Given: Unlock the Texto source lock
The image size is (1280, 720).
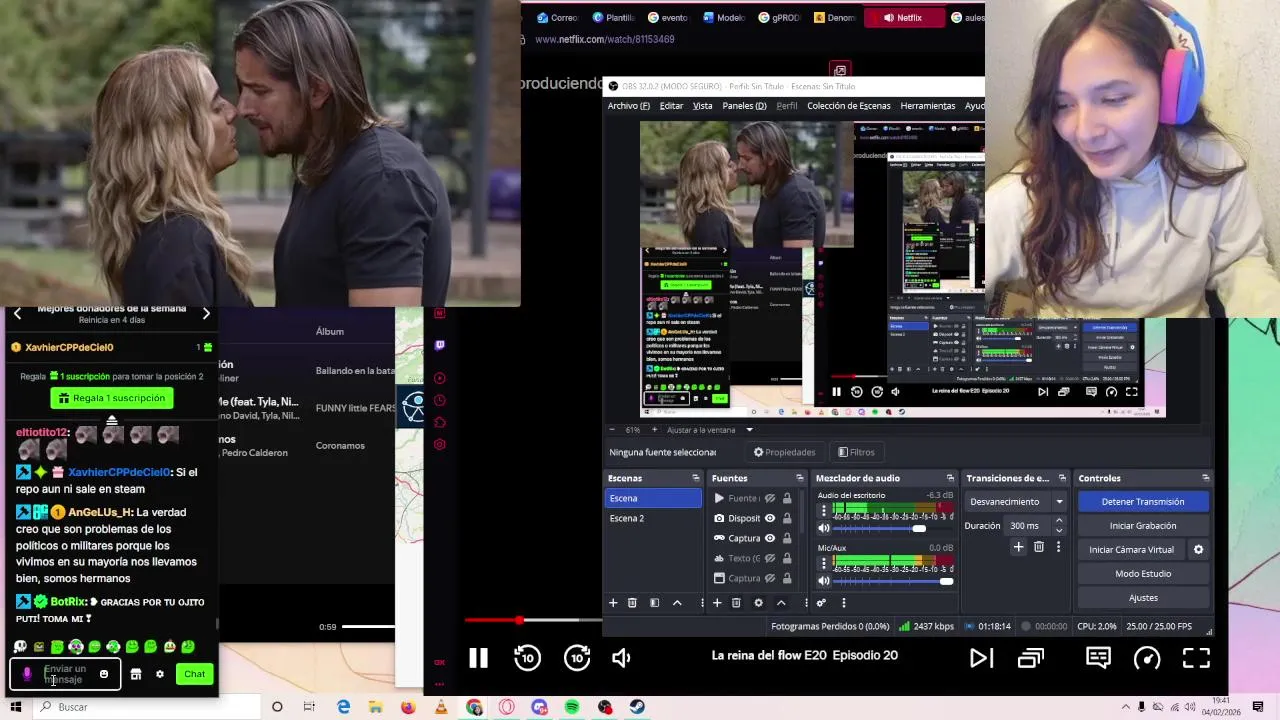Looking at the screenshot, I should (787, 558).
